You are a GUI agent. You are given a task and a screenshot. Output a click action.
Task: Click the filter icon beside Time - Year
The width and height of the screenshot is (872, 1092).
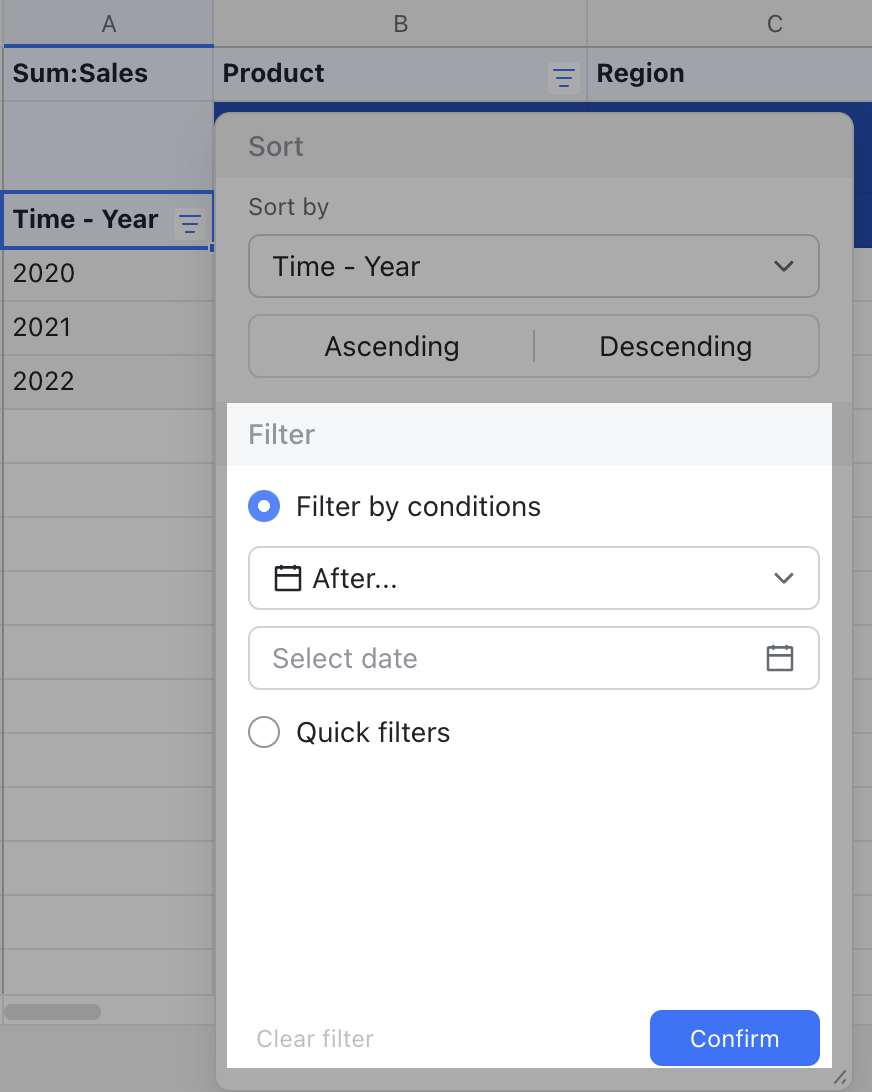(x=189, y=224)
